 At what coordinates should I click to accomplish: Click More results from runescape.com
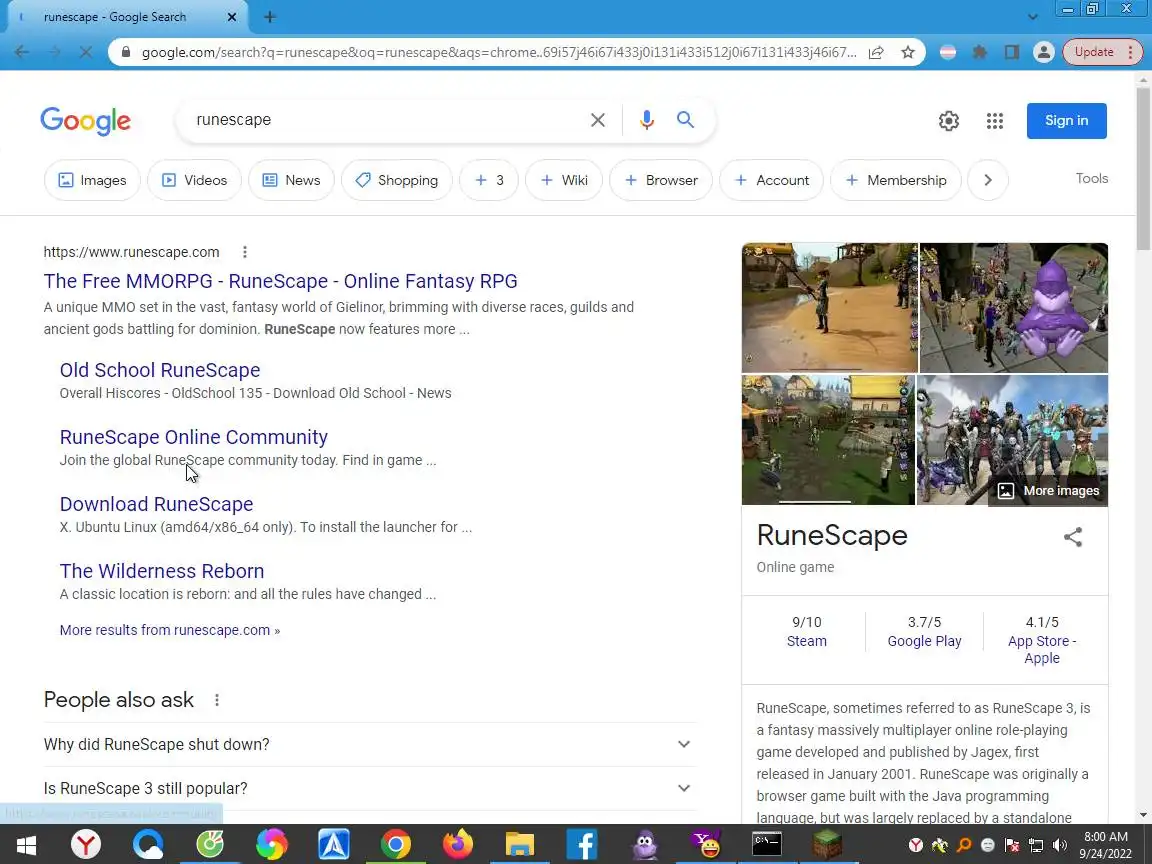click(x=169, y=630)
